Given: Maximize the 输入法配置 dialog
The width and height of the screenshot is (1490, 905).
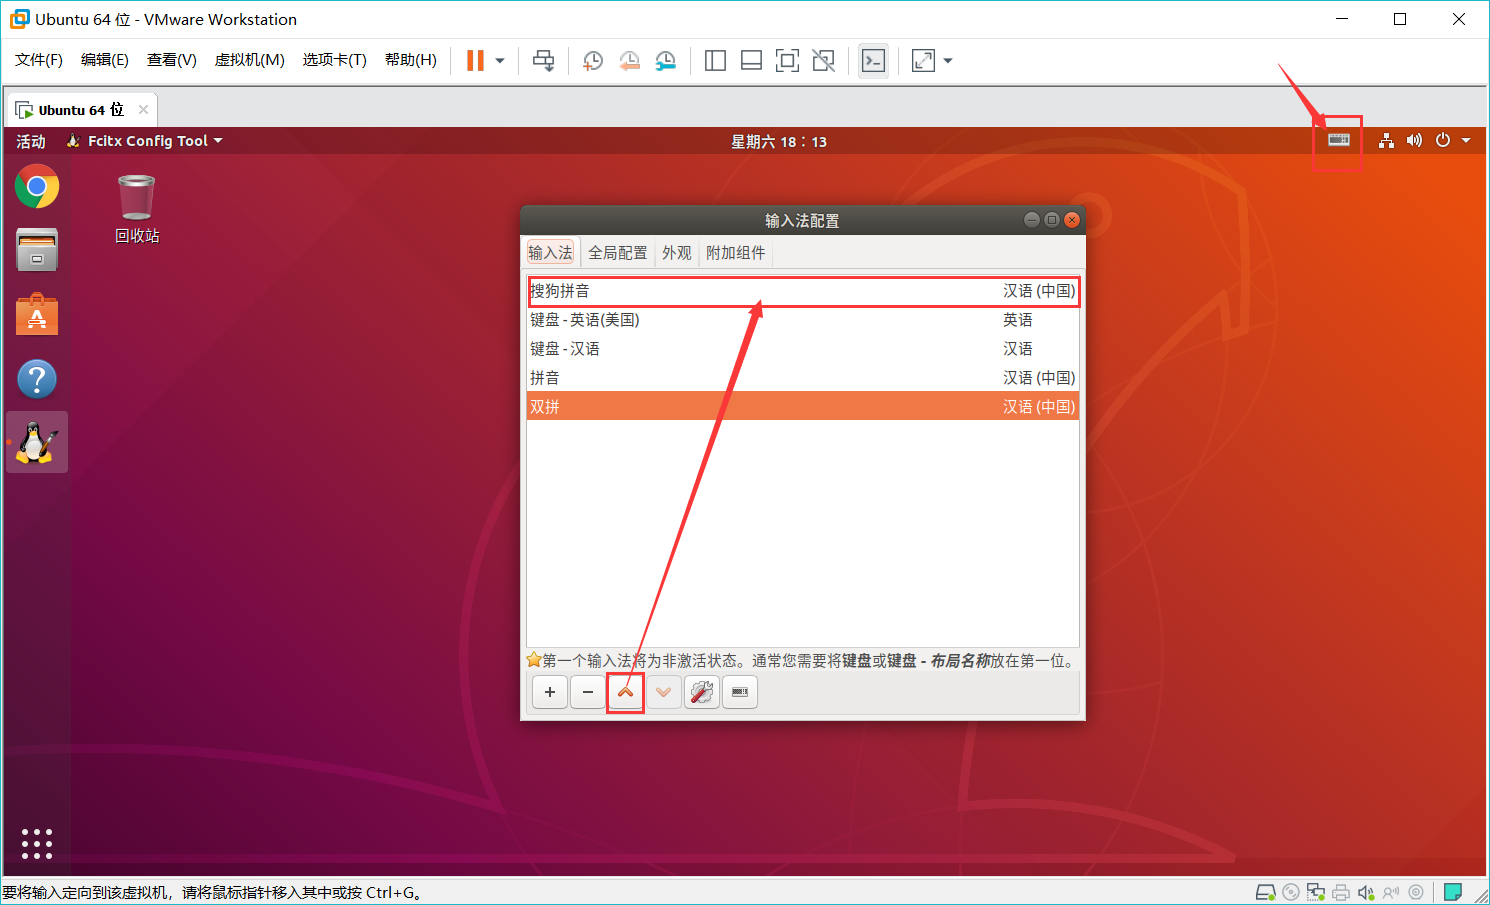Looking at the screenshot, I should point(1052,220).
